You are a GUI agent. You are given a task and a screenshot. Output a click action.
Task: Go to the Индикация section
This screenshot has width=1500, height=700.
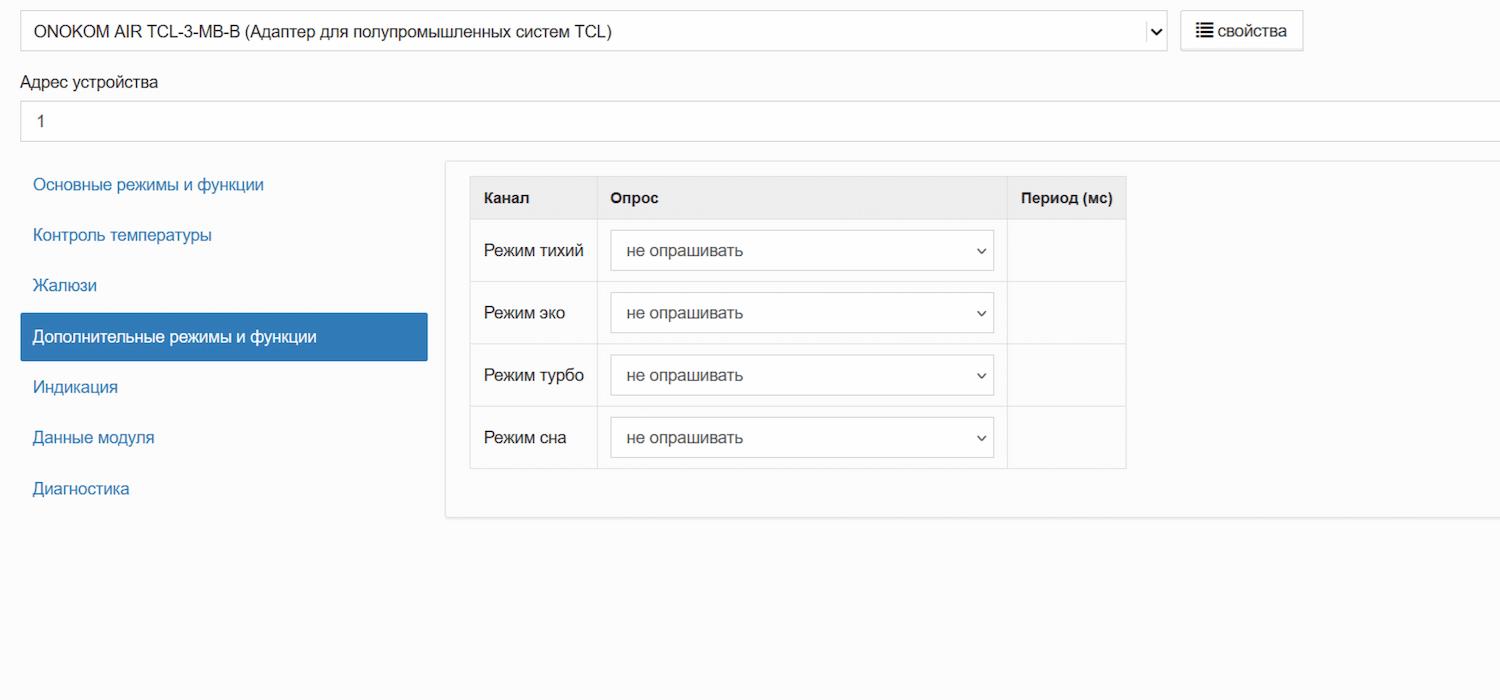pos(75,387)
